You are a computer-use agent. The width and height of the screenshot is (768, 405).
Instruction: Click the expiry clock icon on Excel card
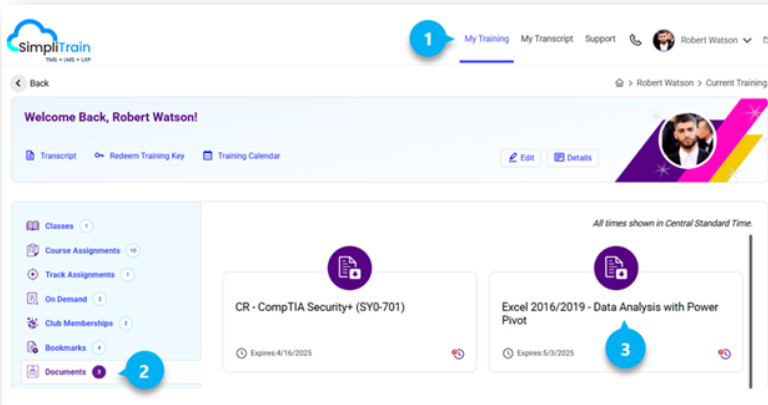coord(724,353)
